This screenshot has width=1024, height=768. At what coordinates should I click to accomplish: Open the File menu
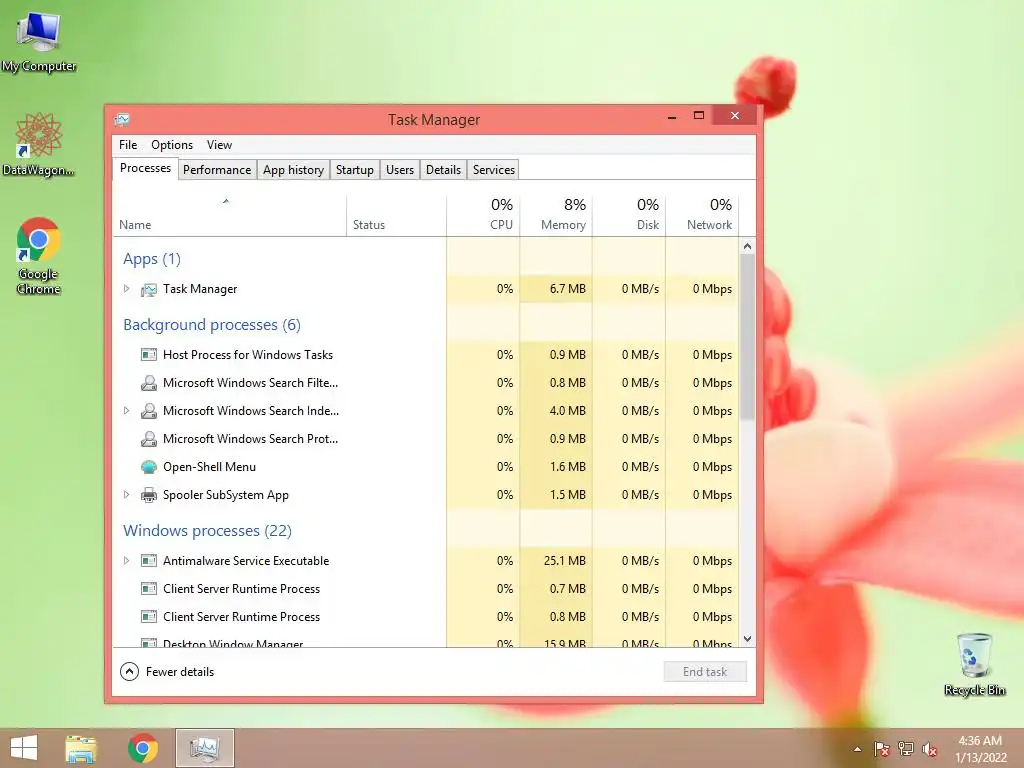[x=128, y=145]
